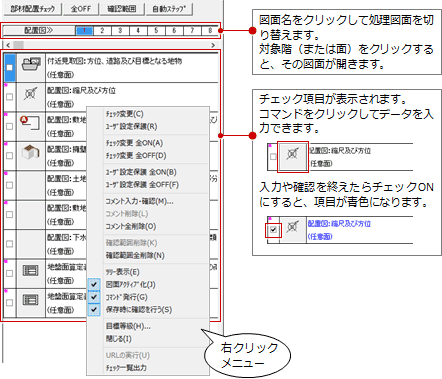
Task: Uncheck the checked box in the blue example
Action: tap(273, 230)
